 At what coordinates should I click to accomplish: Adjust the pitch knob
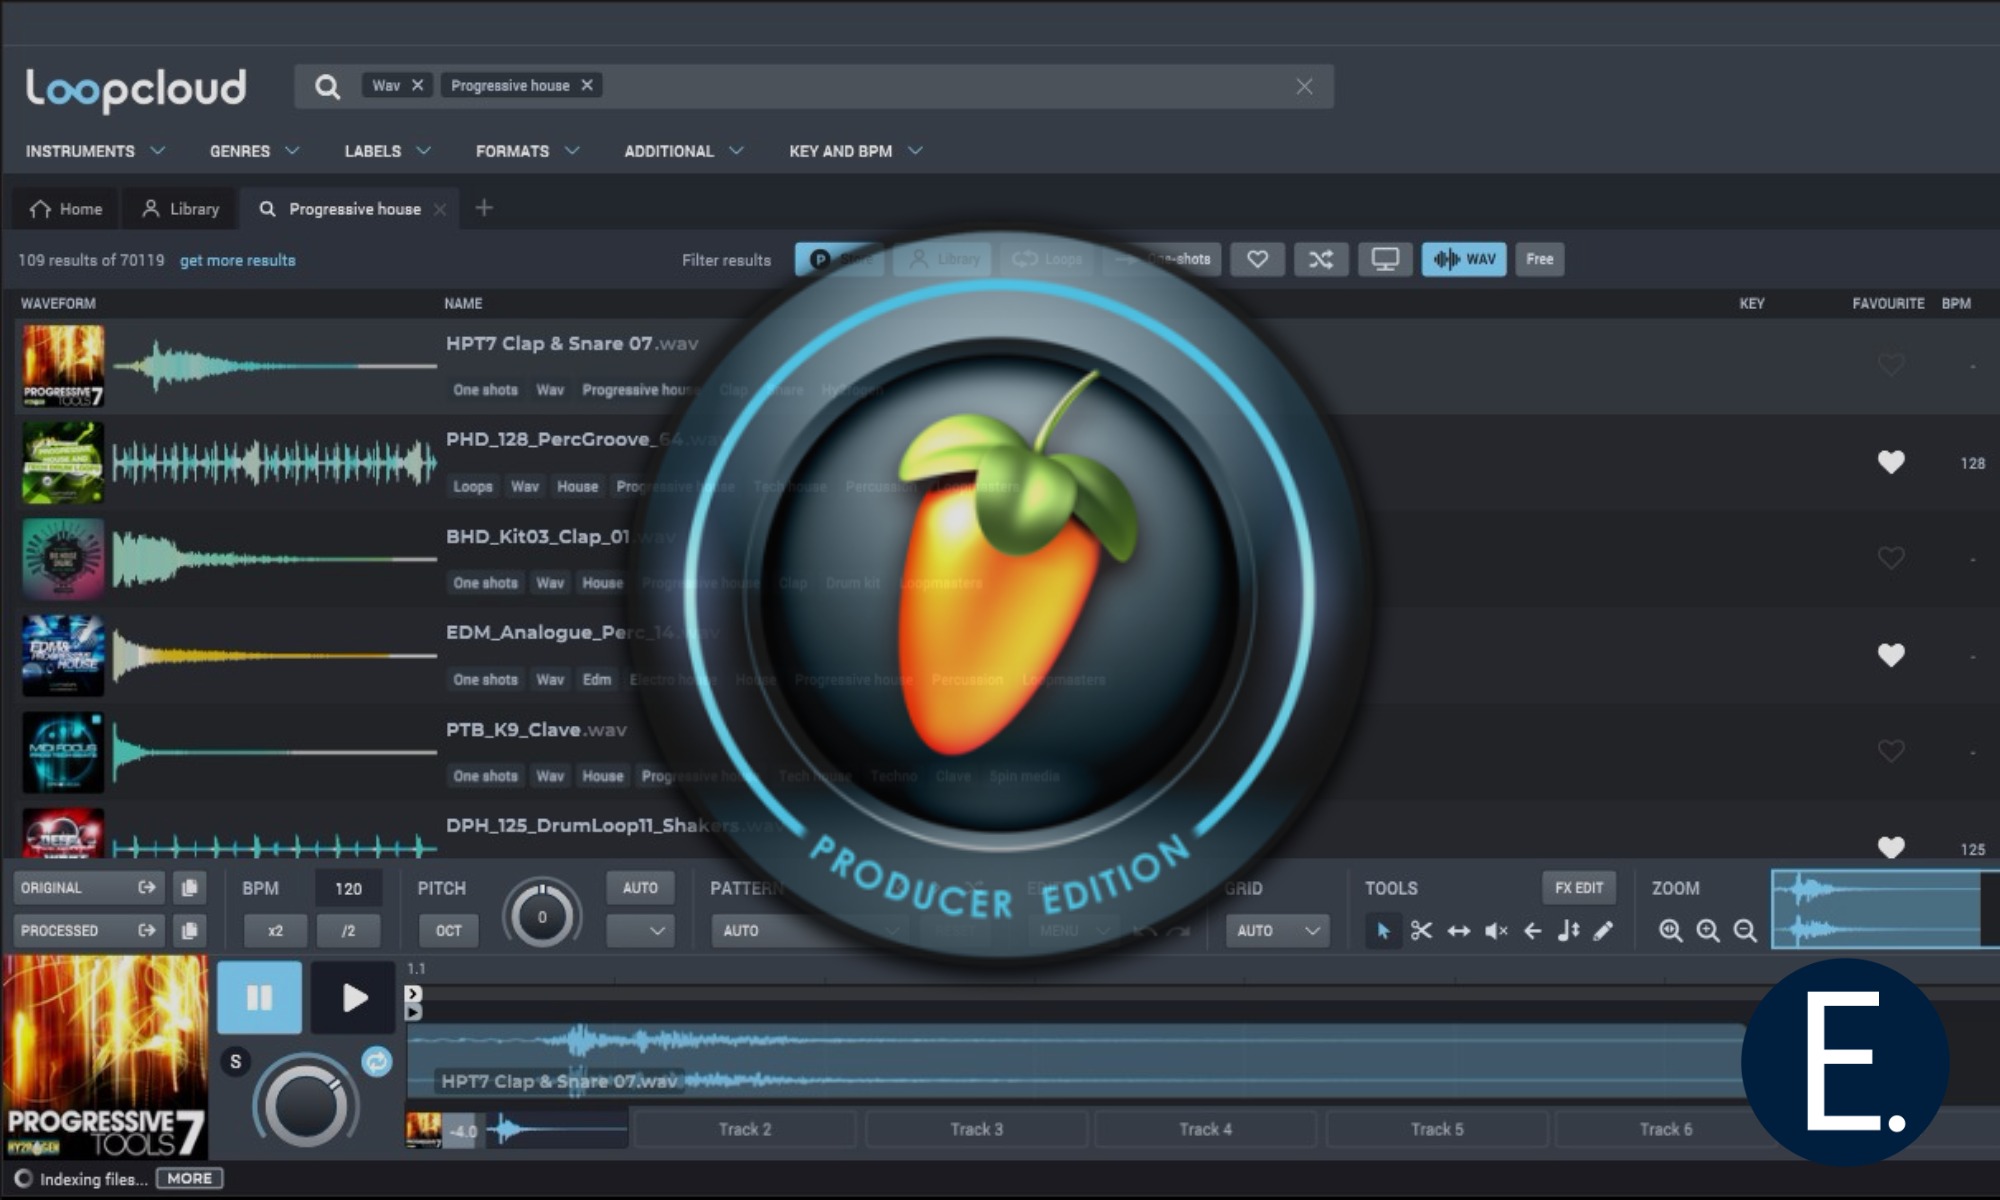click(x=542, y=916)
